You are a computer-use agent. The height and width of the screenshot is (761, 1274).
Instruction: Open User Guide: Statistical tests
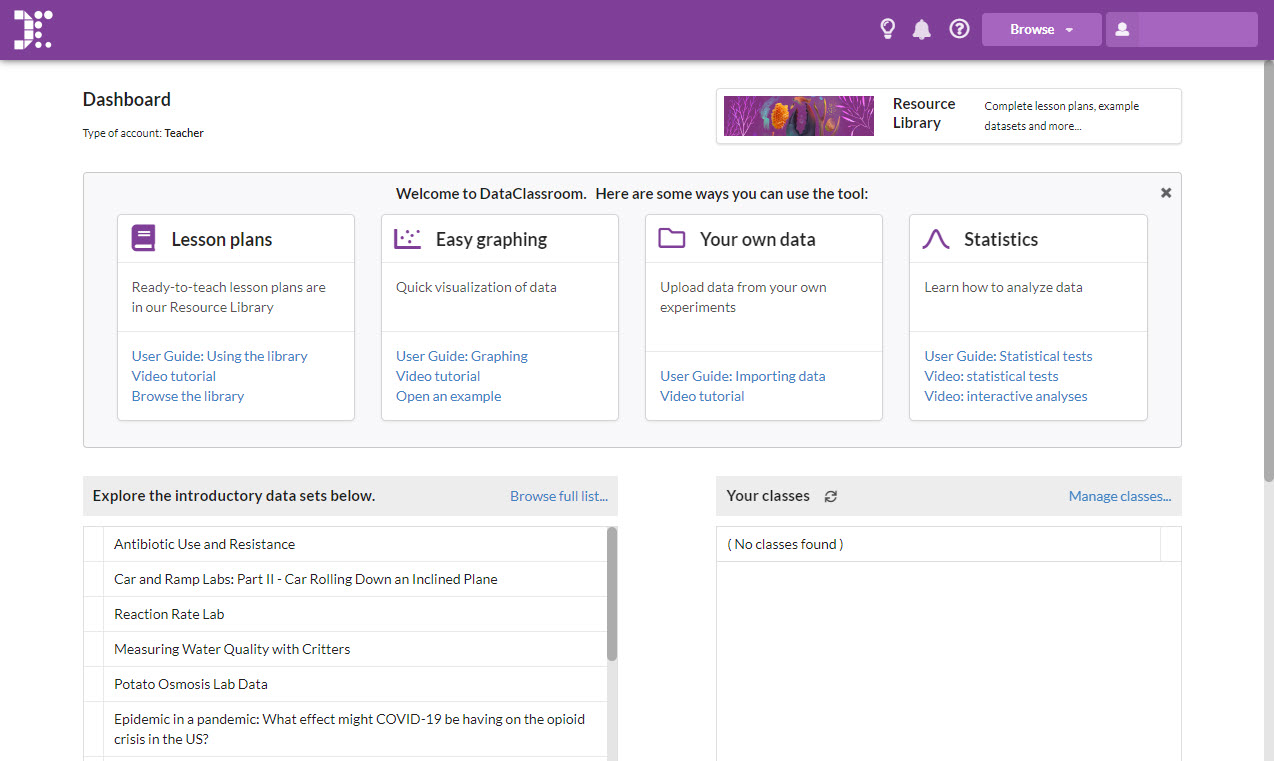1008,356
